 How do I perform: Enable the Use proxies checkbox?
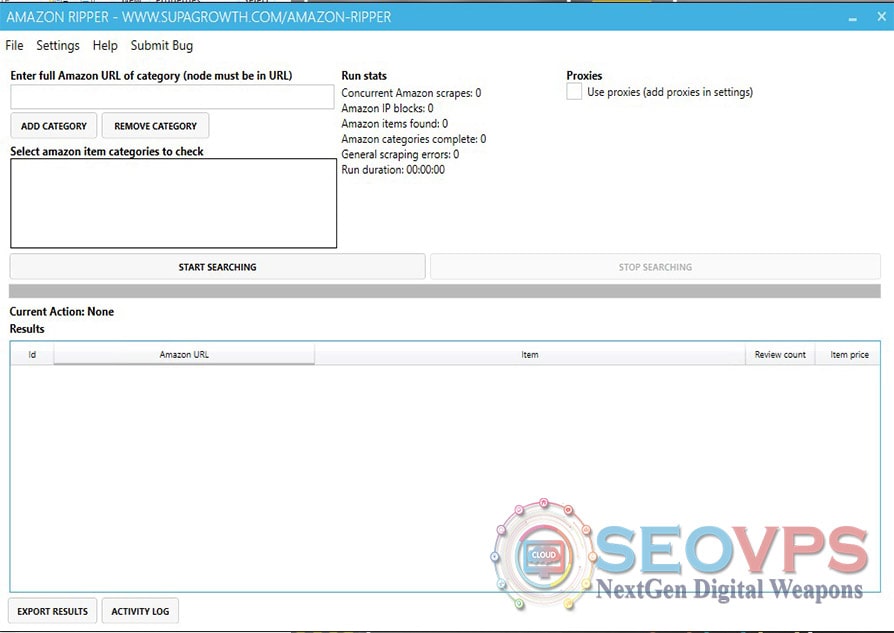pyautogui.click(x=574, y=92)
